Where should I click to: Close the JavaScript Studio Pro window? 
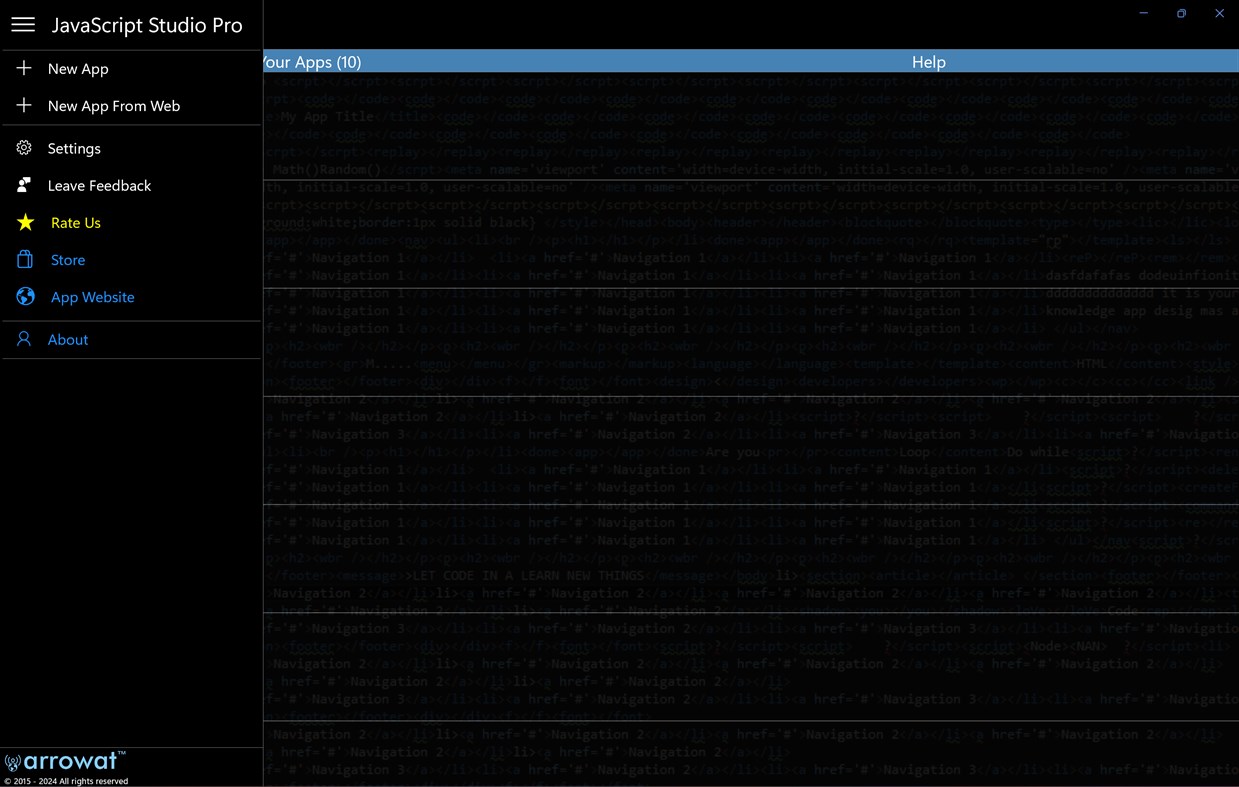[x=1219, y=13]
